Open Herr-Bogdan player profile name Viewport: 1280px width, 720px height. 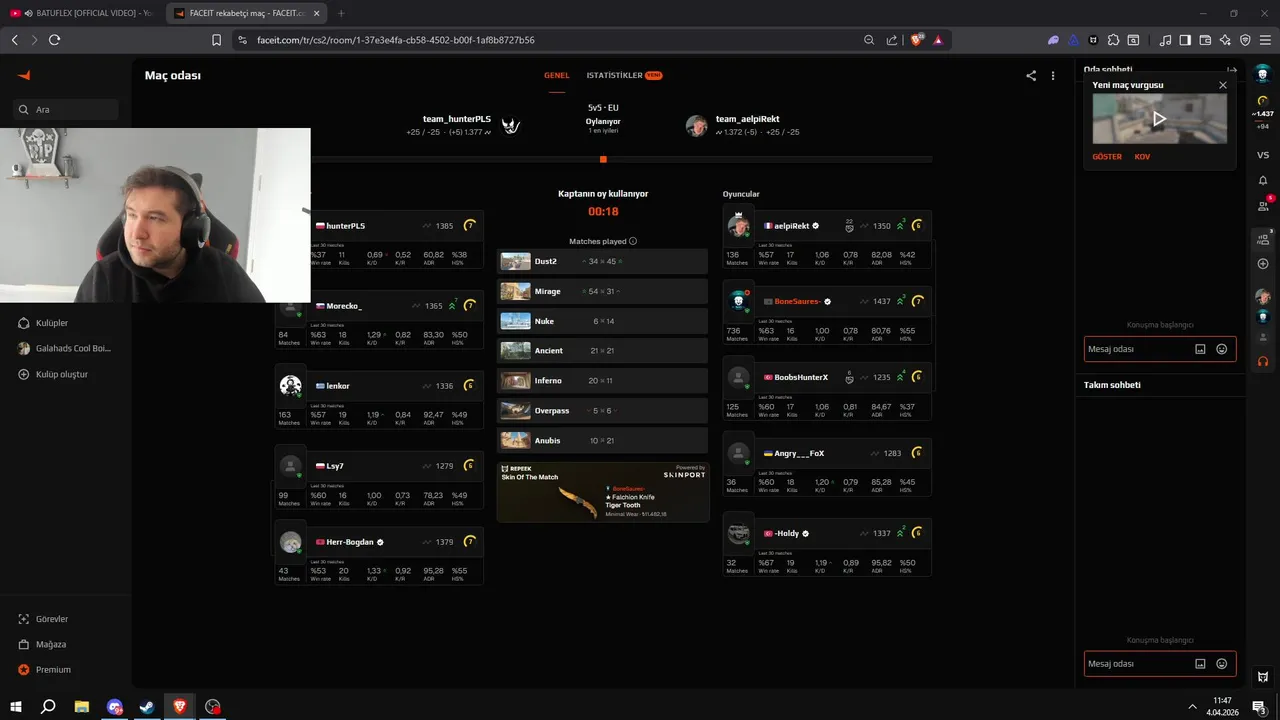click(x=350, y=542)
